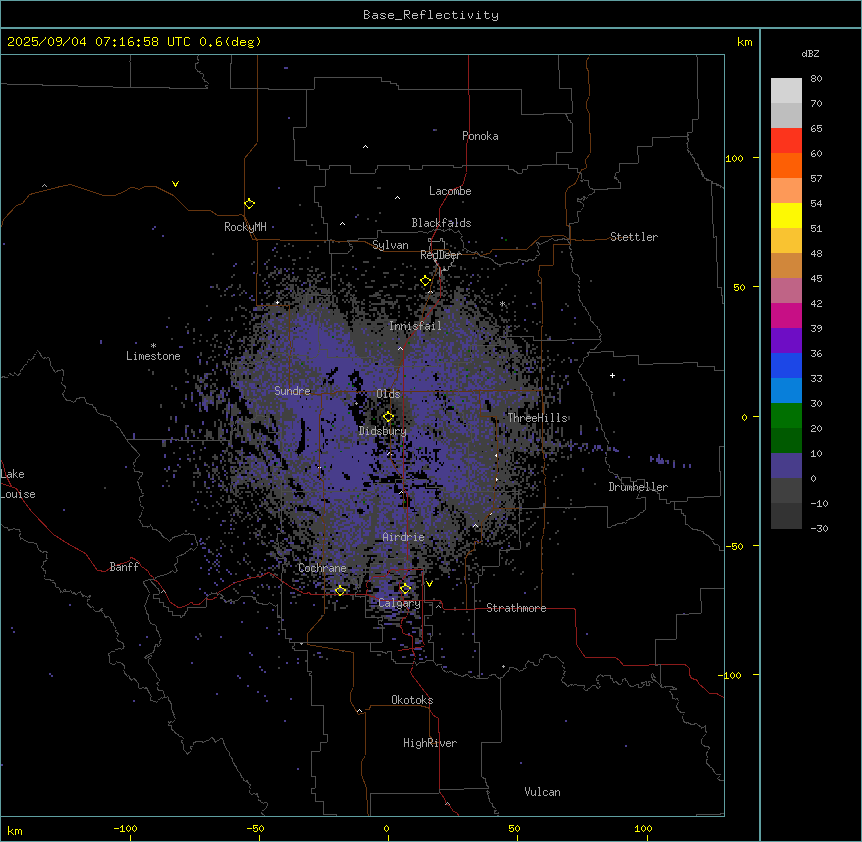Click the 0.6(deg) elevation angle text
This screenshot has width=862, height=842.
click(x=230, y=42)
